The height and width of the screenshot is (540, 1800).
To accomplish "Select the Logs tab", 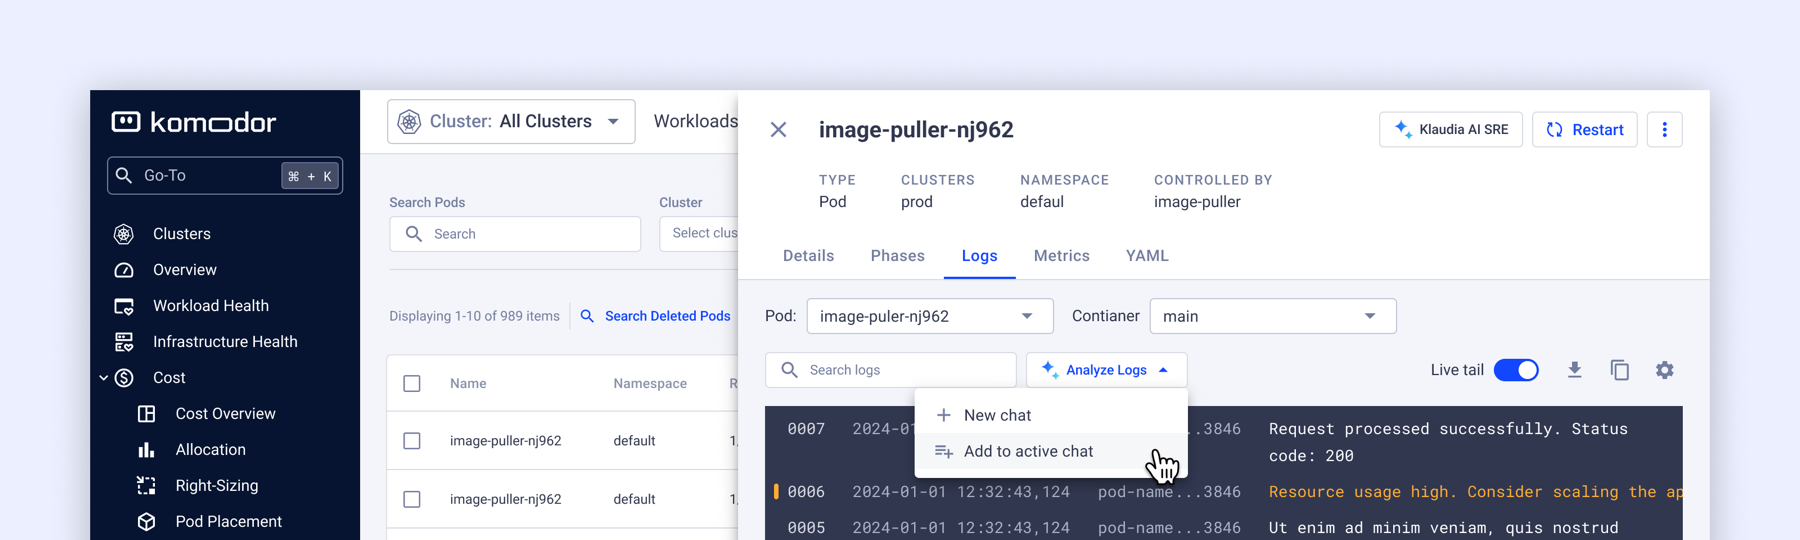I will (x=979, y=256).
